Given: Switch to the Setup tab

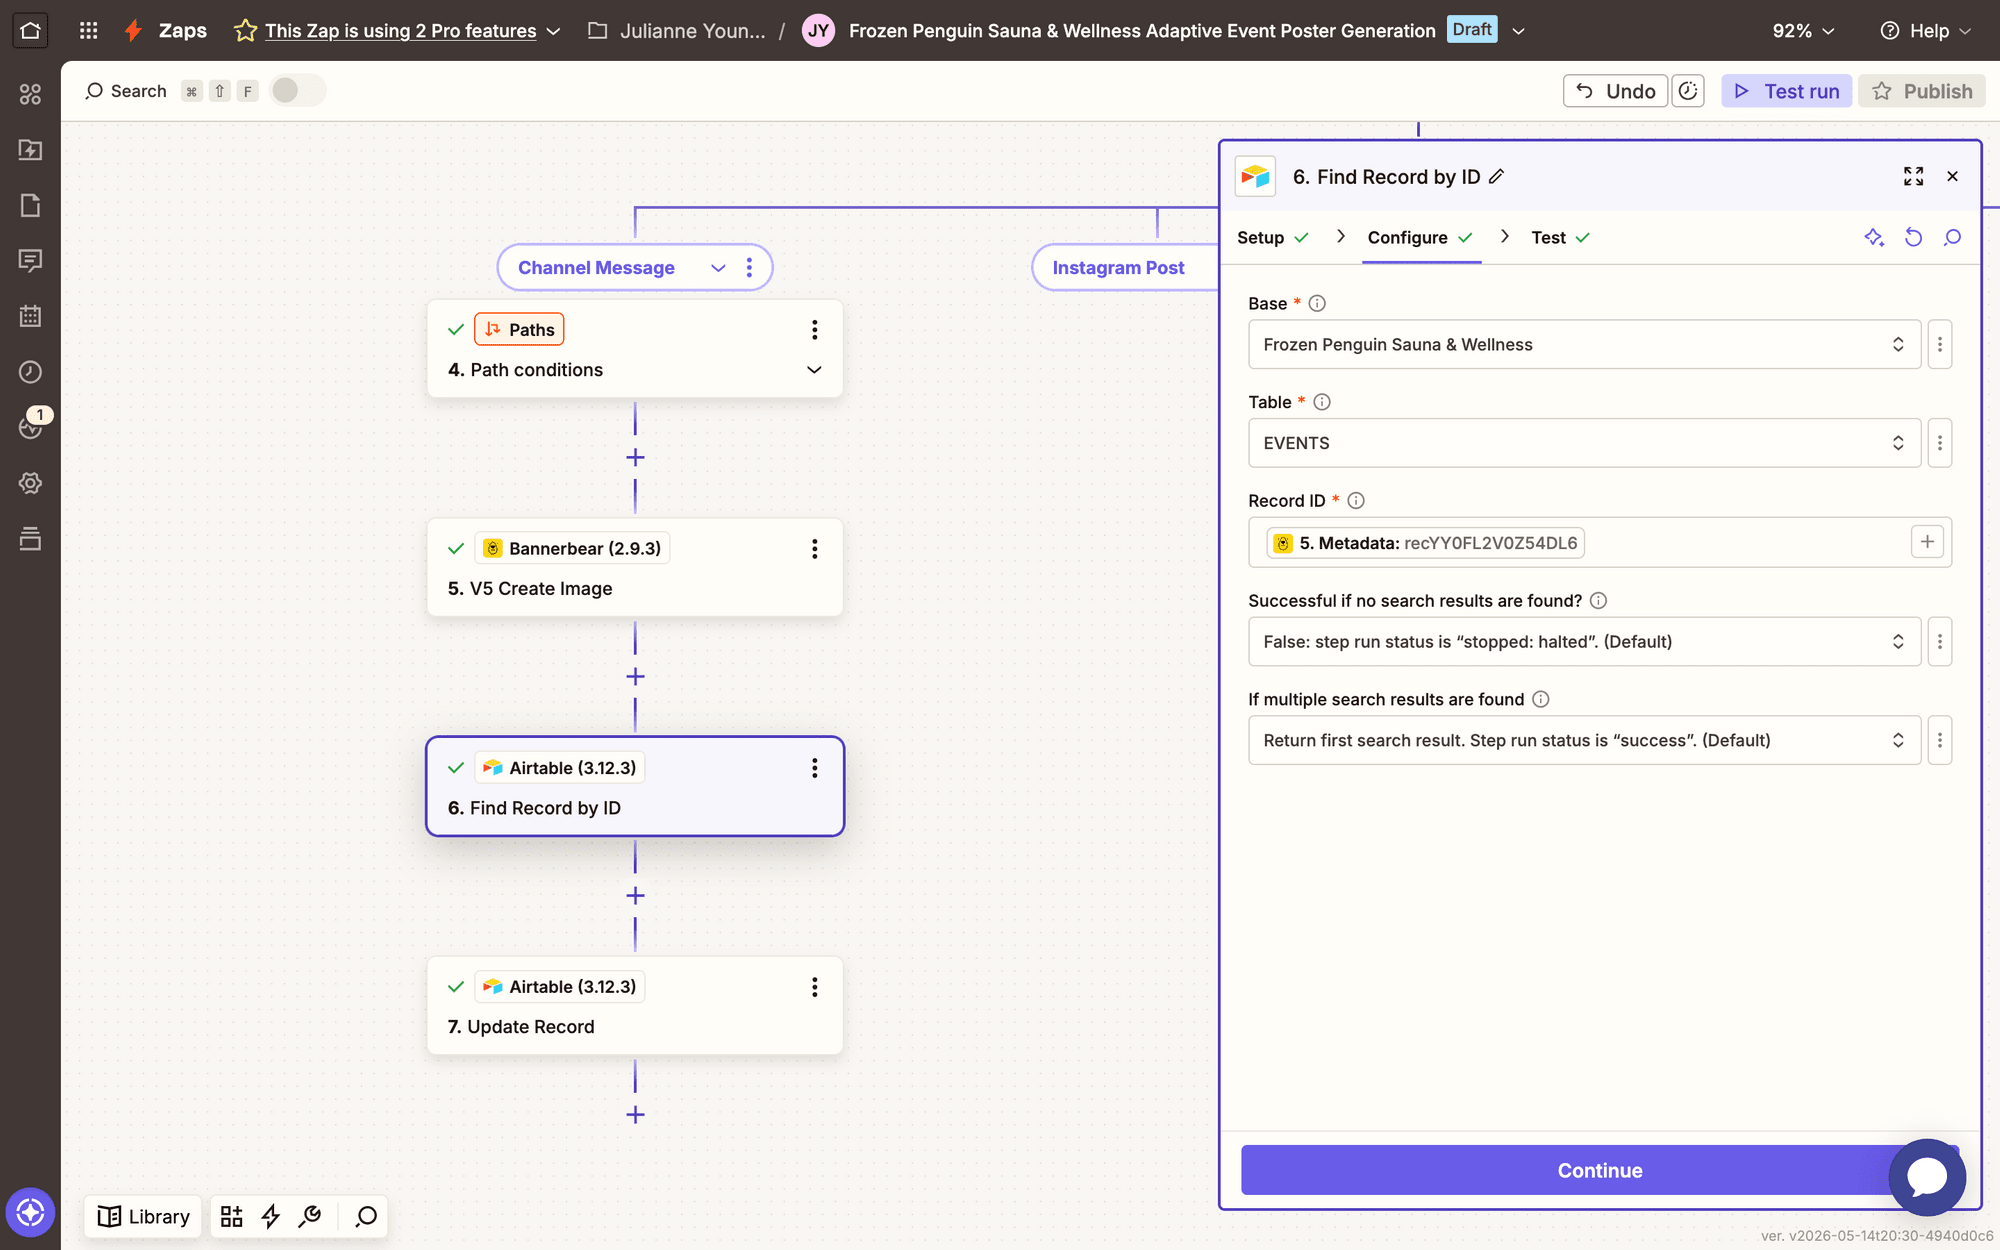Looking at the screenshot, I should (x=1272, y=238).
